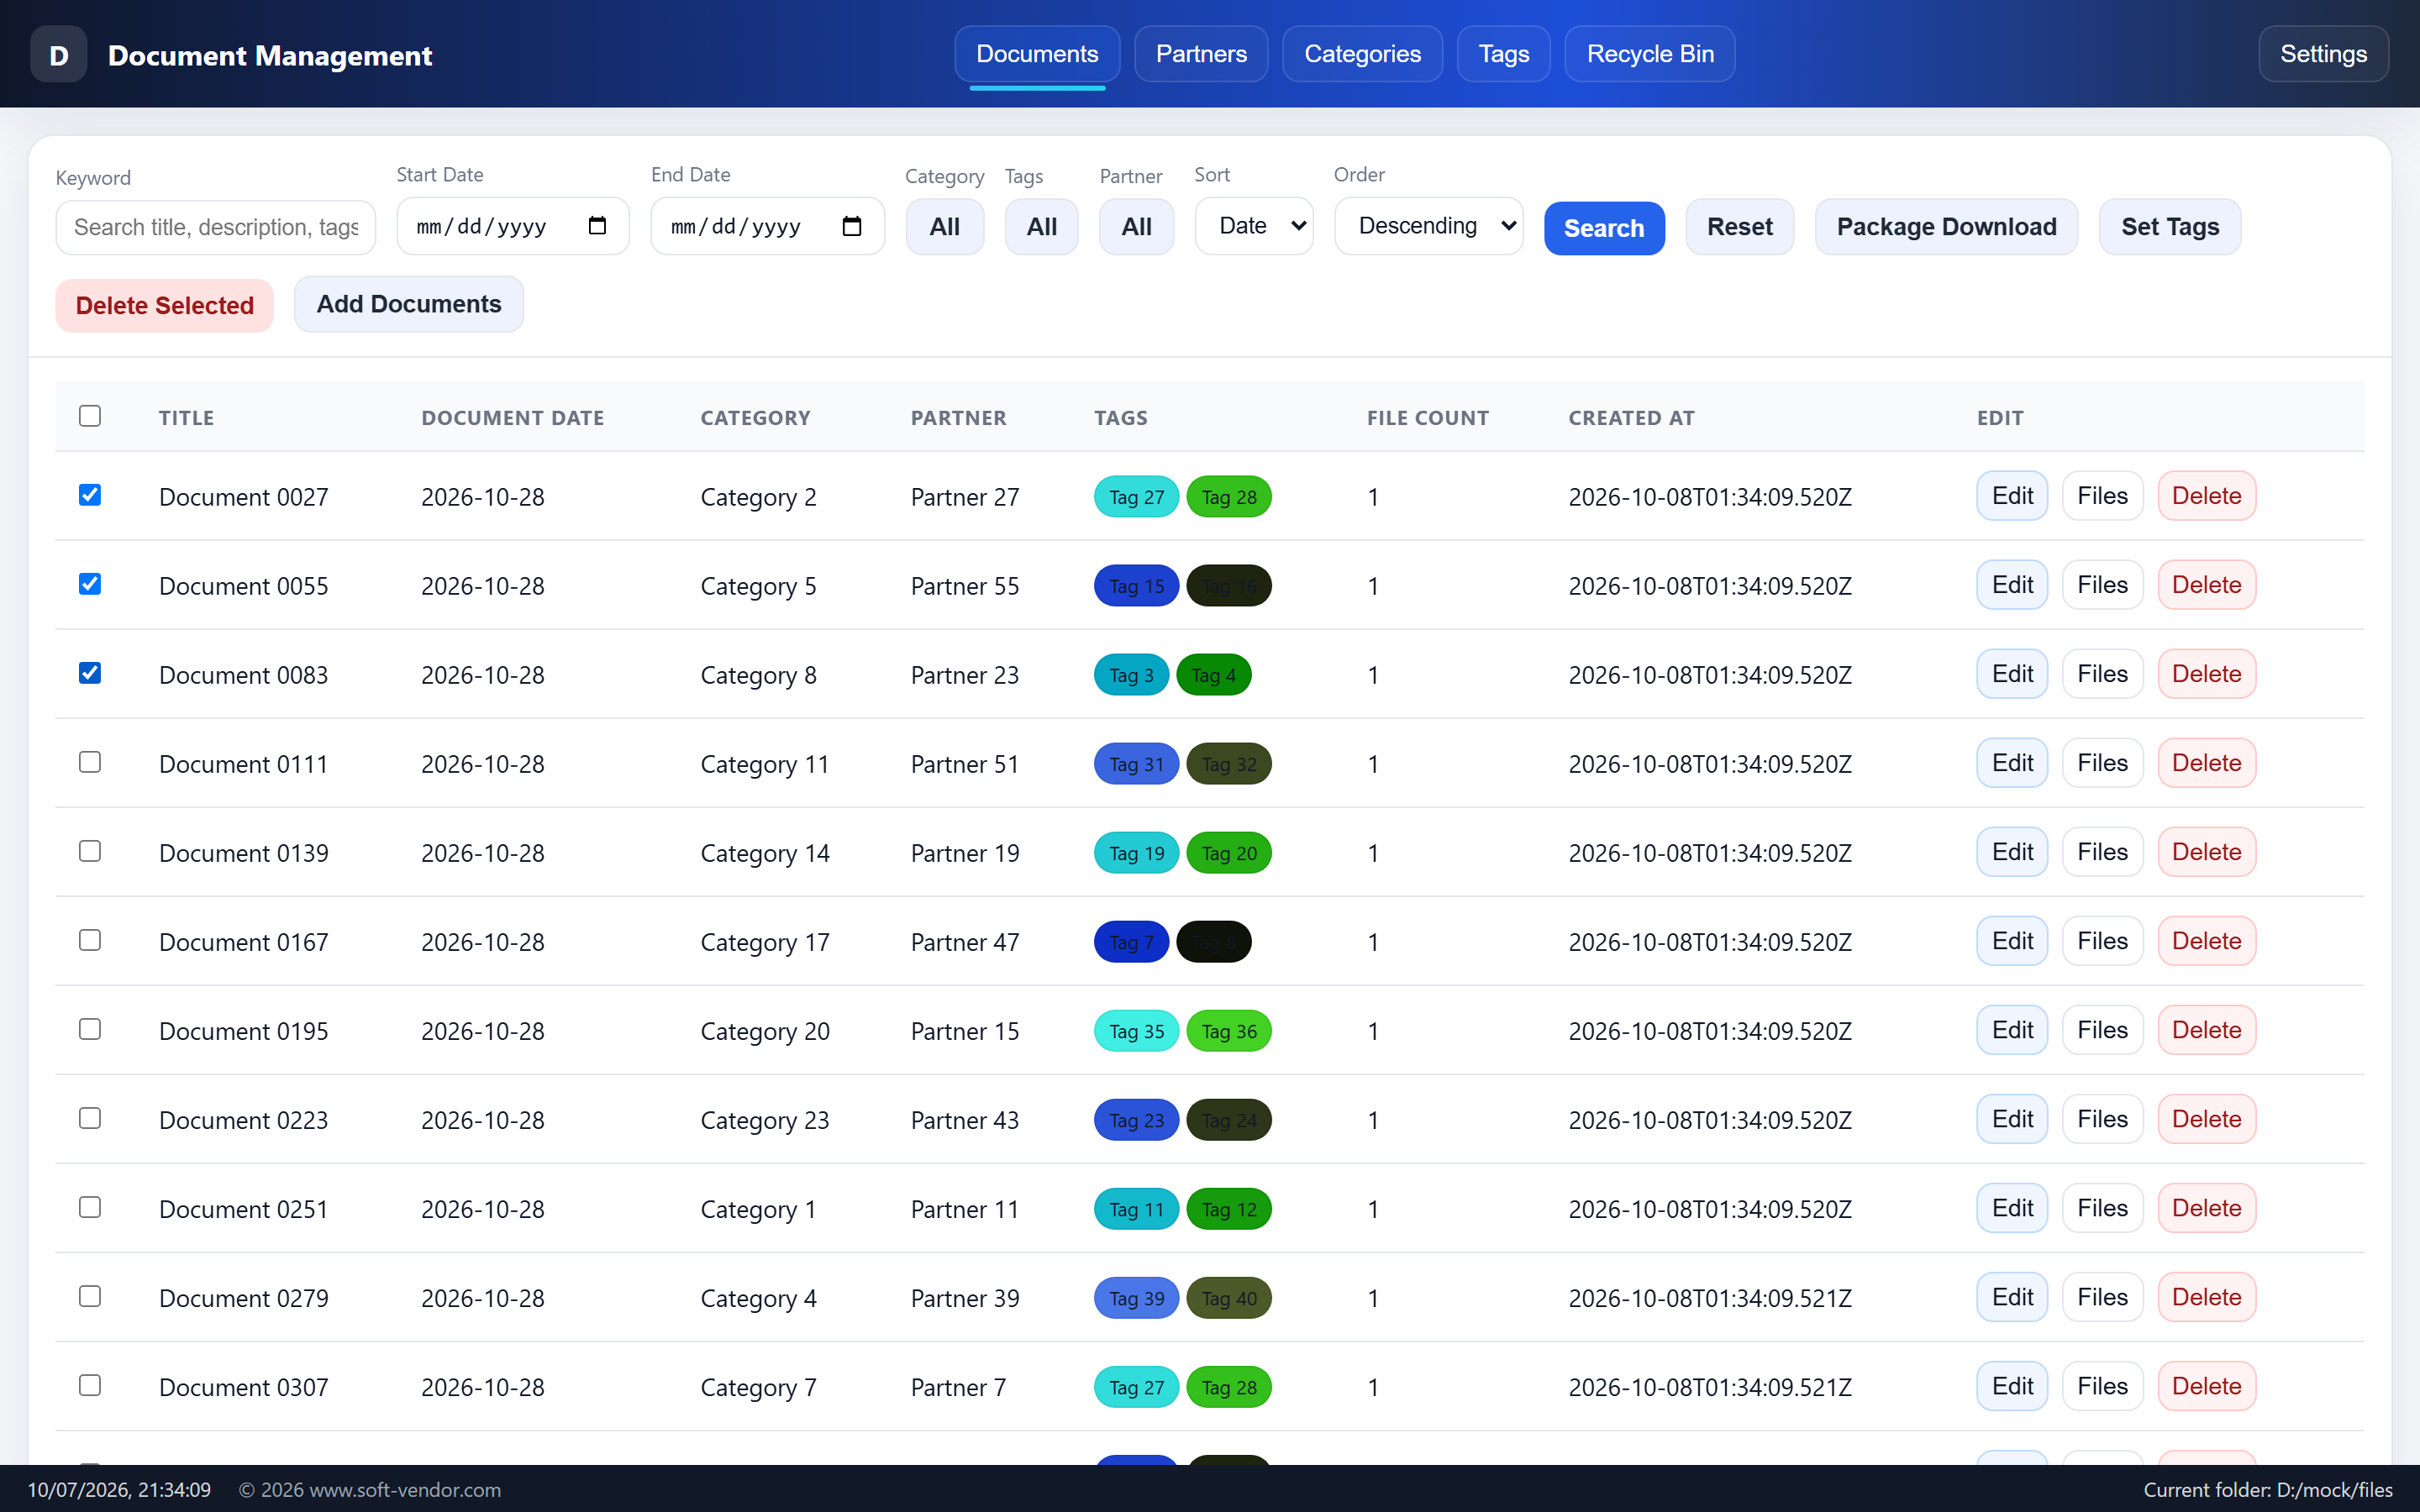
Task: Open Settings in the header
Action: (2323, 54)
